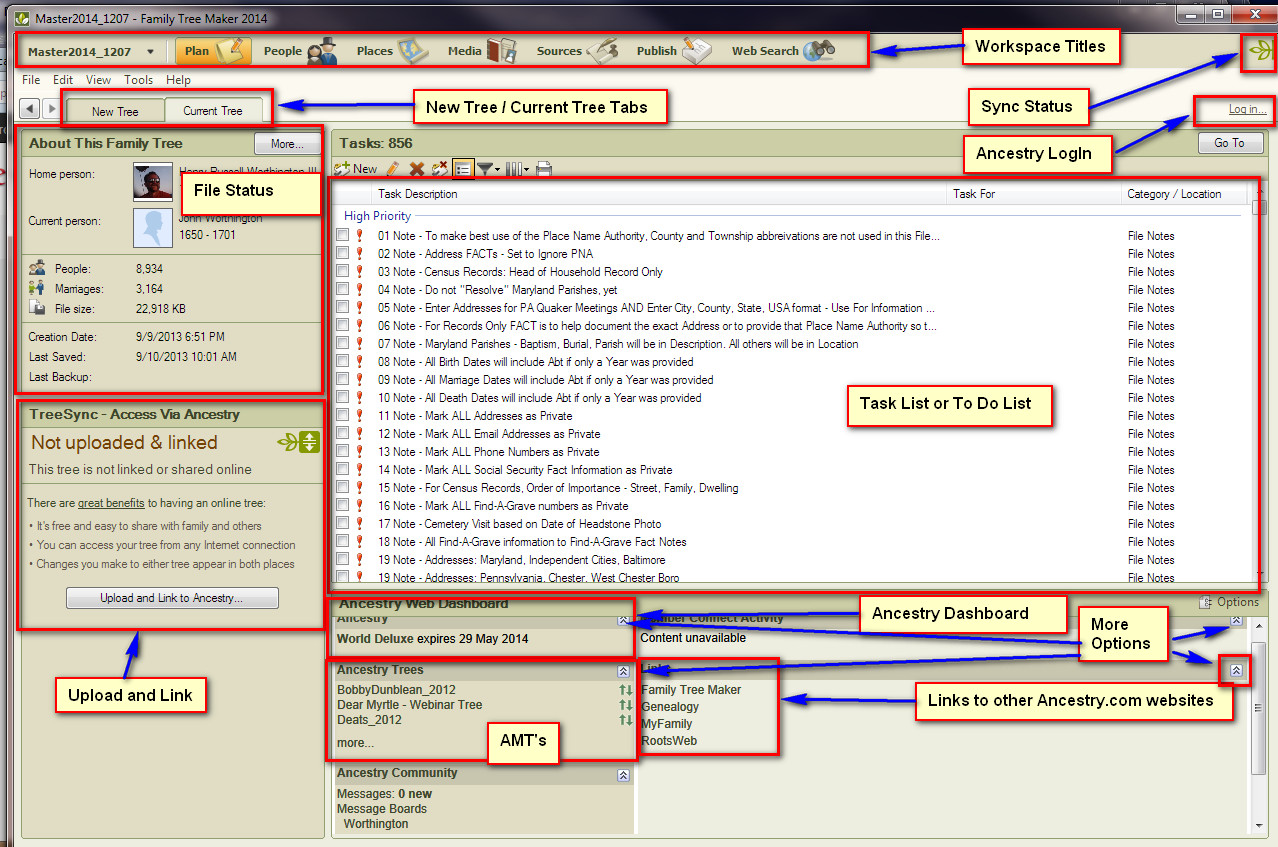Open the Places workspace

coord(392,51)
